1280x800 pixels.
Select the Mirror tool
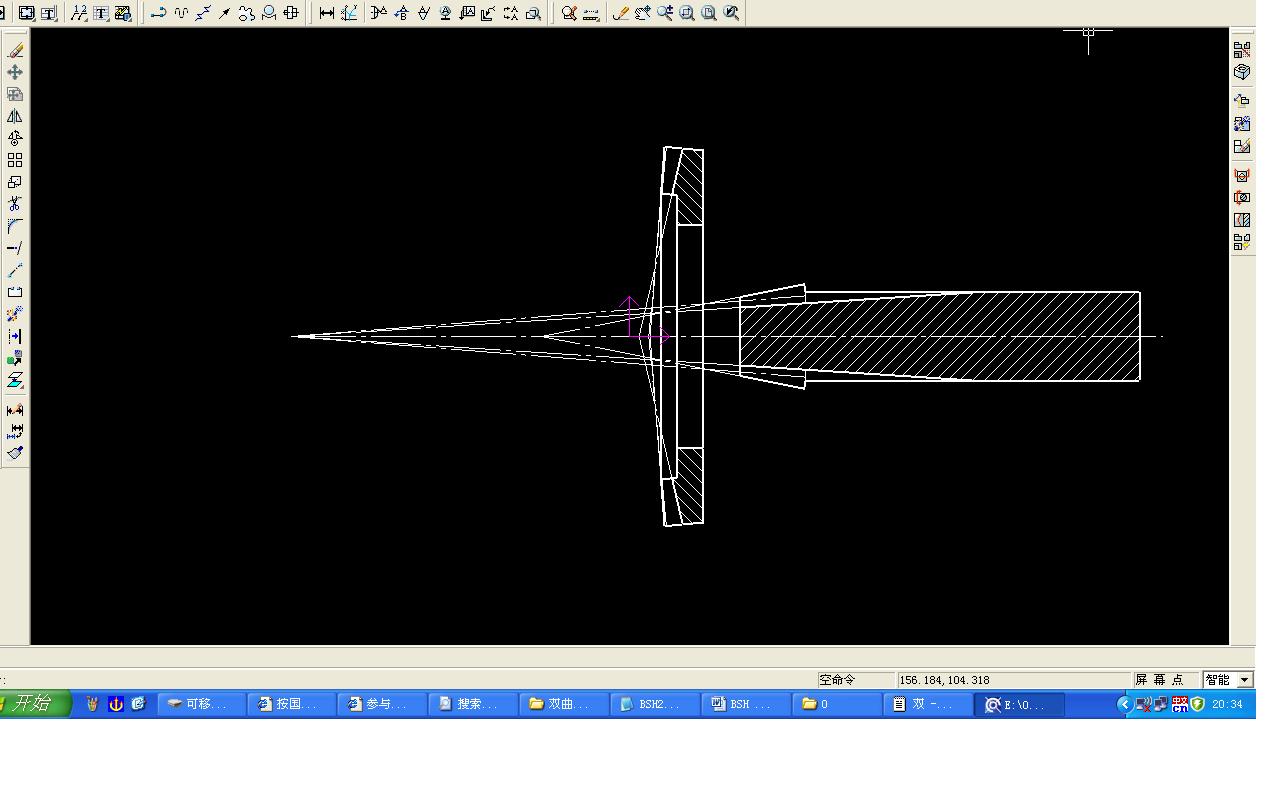tap(15, 116)
